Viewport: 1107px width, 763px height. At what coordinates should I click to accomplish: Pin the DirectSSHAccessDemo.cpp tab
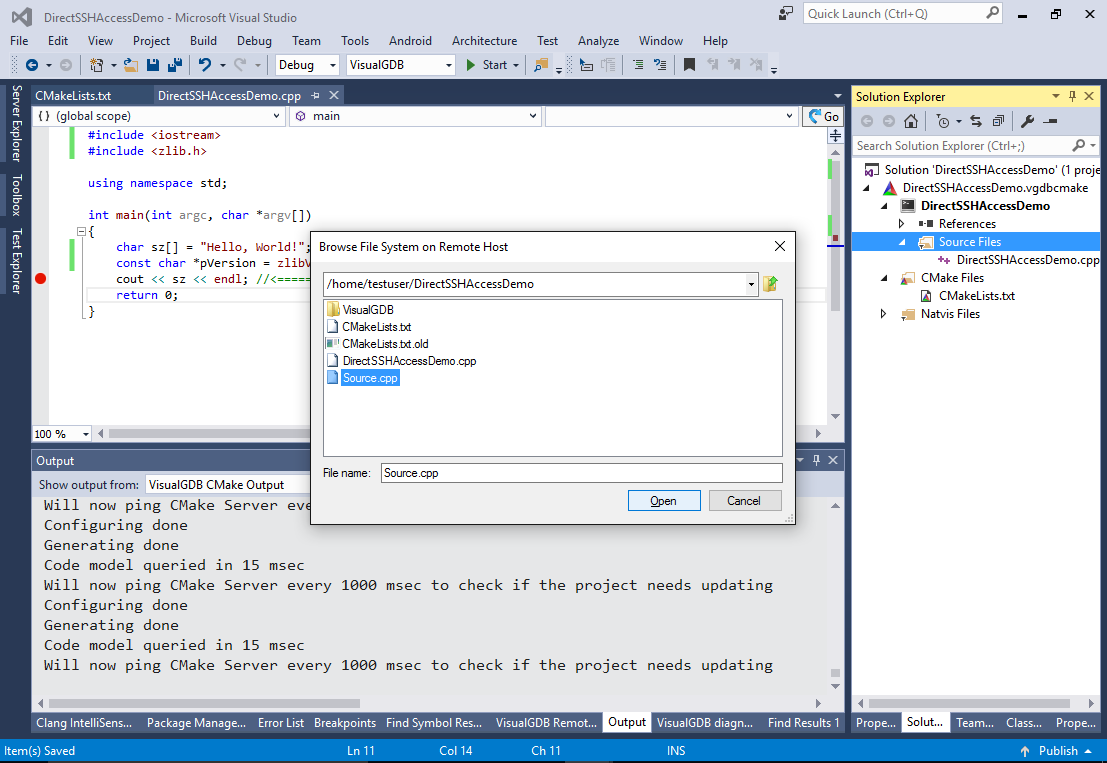tap(316, 95)
